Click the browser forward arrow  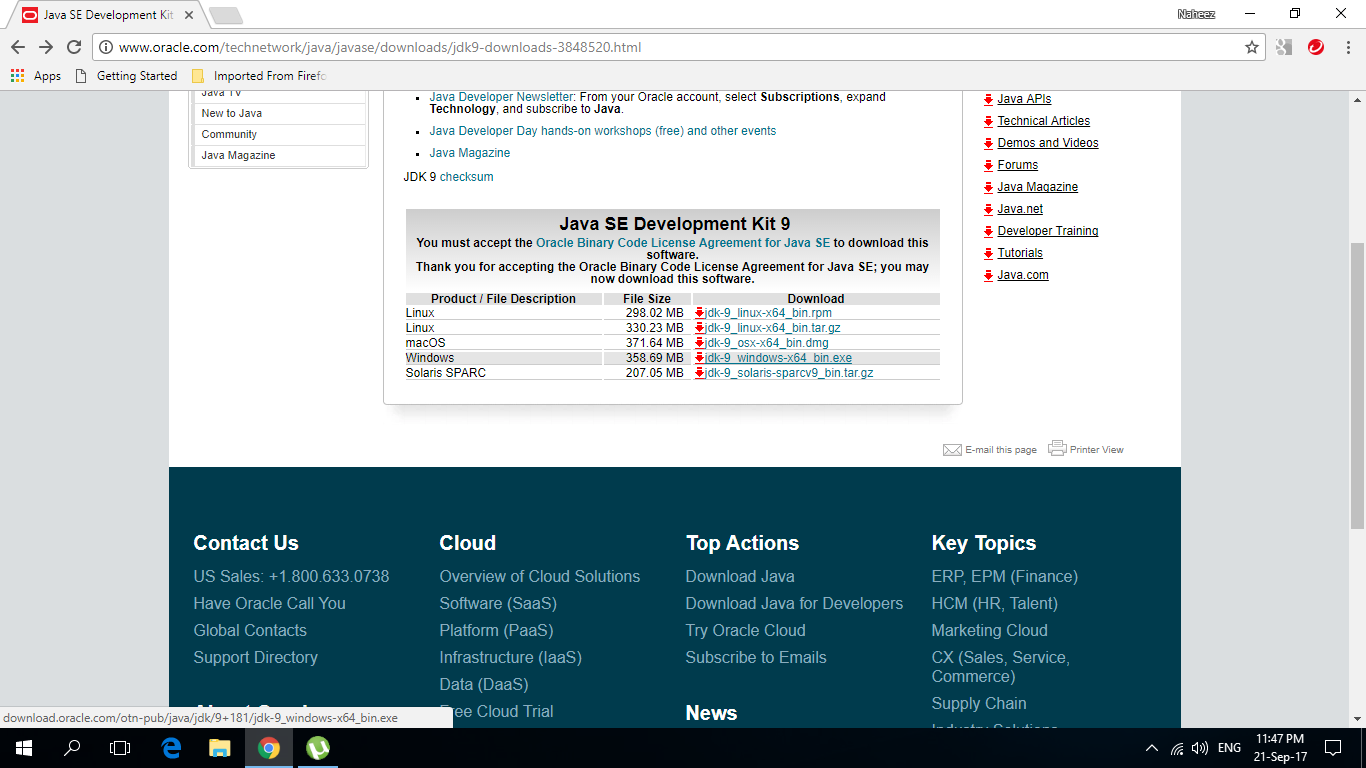tap(46, 47)
